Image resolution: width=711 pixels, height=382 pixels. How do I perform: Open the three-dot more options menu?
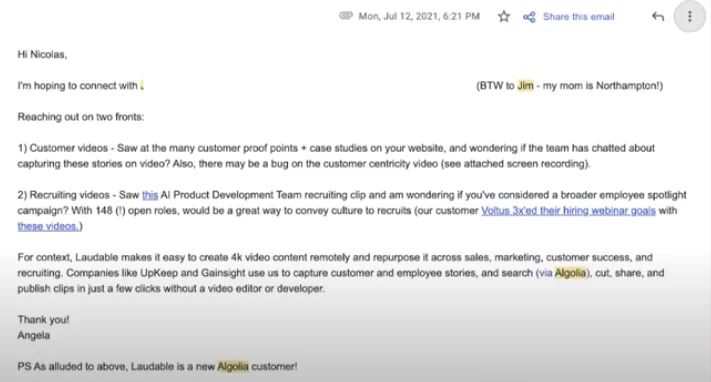690,17
